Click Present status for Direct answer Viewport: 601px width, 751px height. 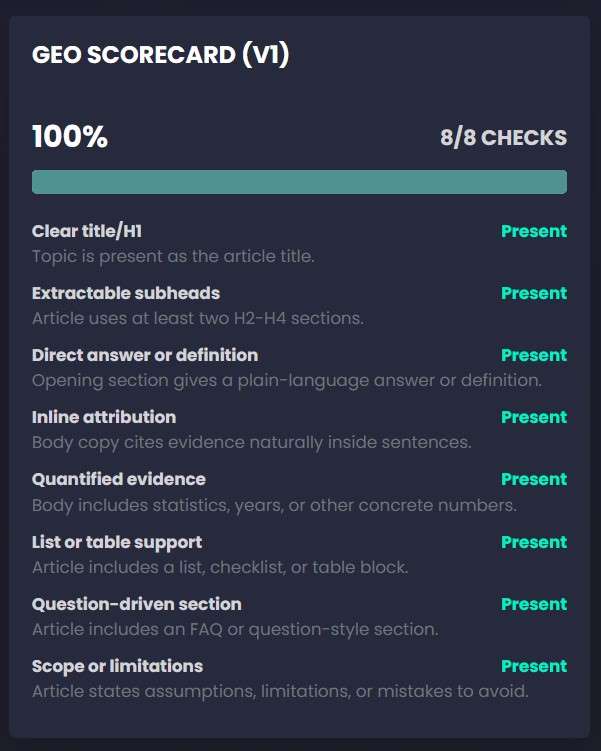tap(534, 355)
